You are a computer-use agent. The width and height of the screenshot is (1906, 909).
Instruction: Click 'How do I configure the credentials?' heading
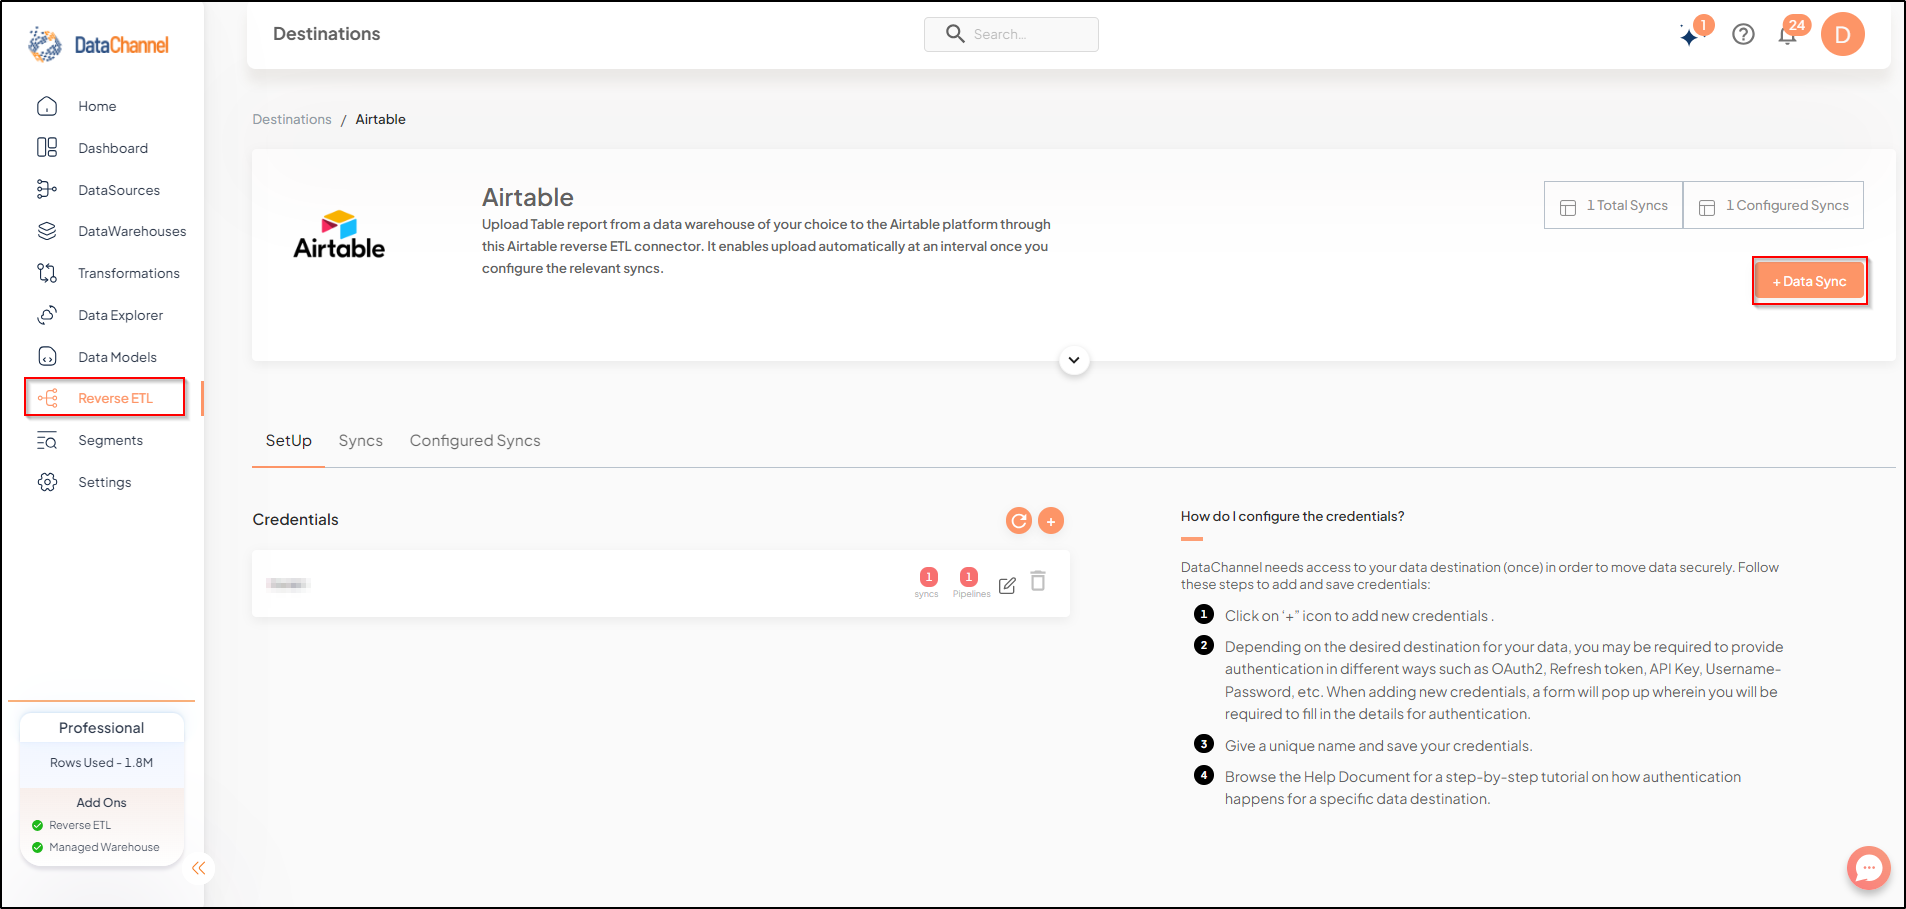click(1292, 516)
